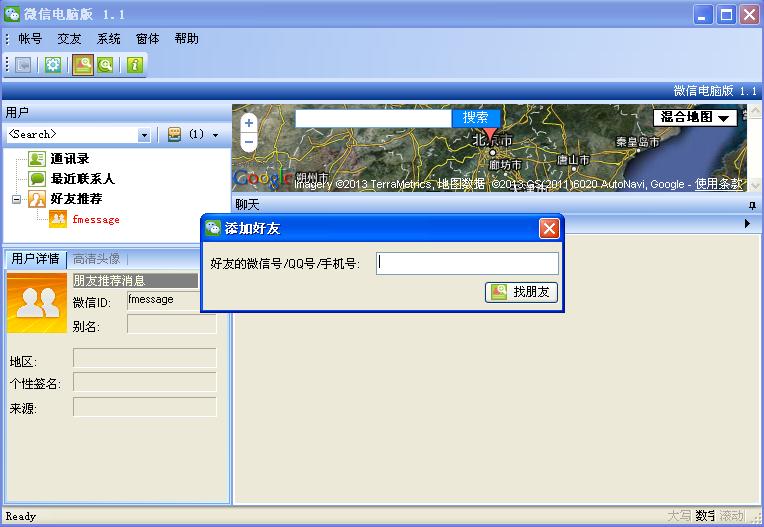Maximize the 微信电脑版 window
The width and height of the screenshot is (764, 527).
(726, 15)
